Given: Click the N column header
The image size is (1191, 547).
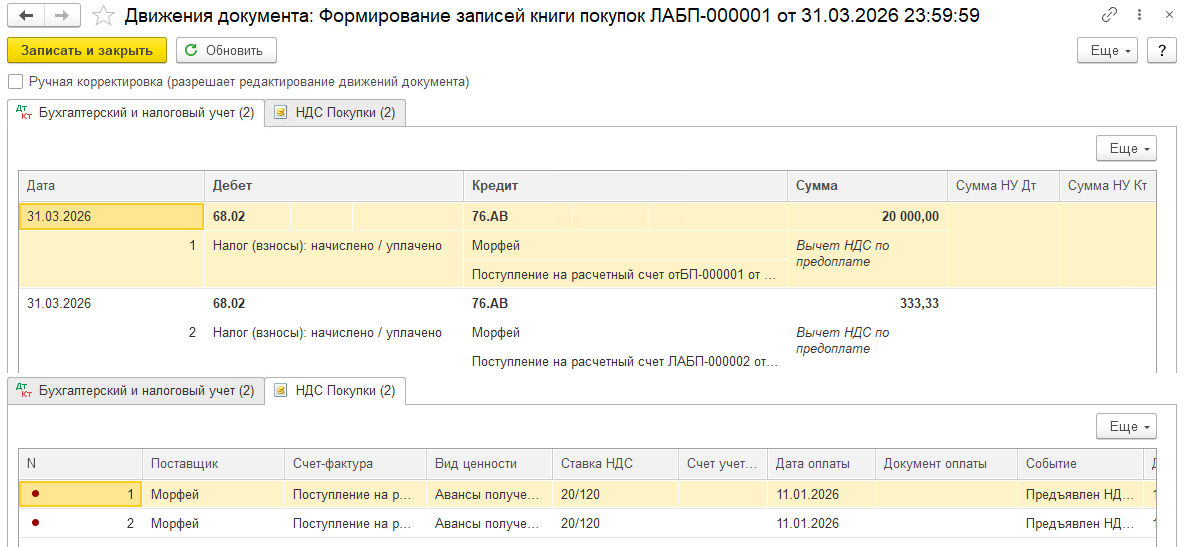Looking at the screenshot, I should [x=81, y=463].
